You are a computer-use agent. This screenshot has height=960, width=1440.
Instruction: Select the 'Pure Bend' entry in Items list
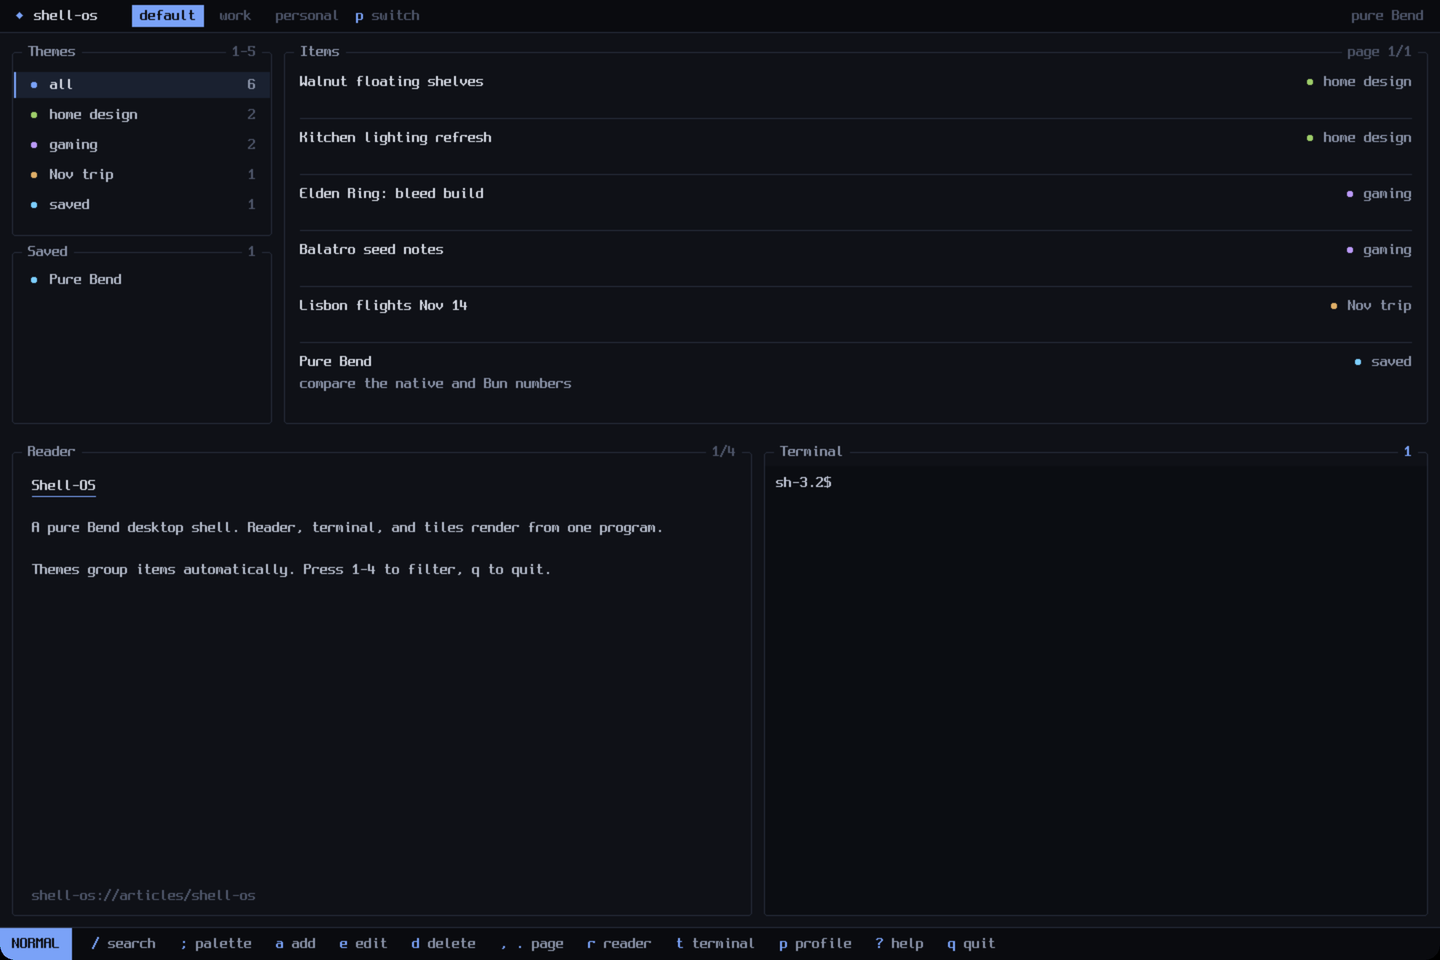click(855, 372)
